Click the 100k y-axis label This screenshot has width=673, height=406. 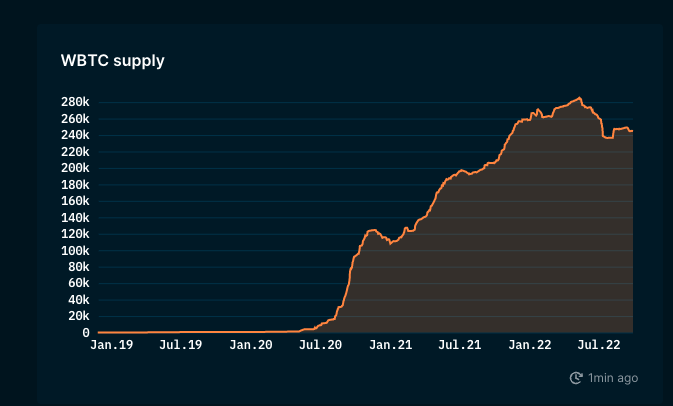click(x=75, y=251)
